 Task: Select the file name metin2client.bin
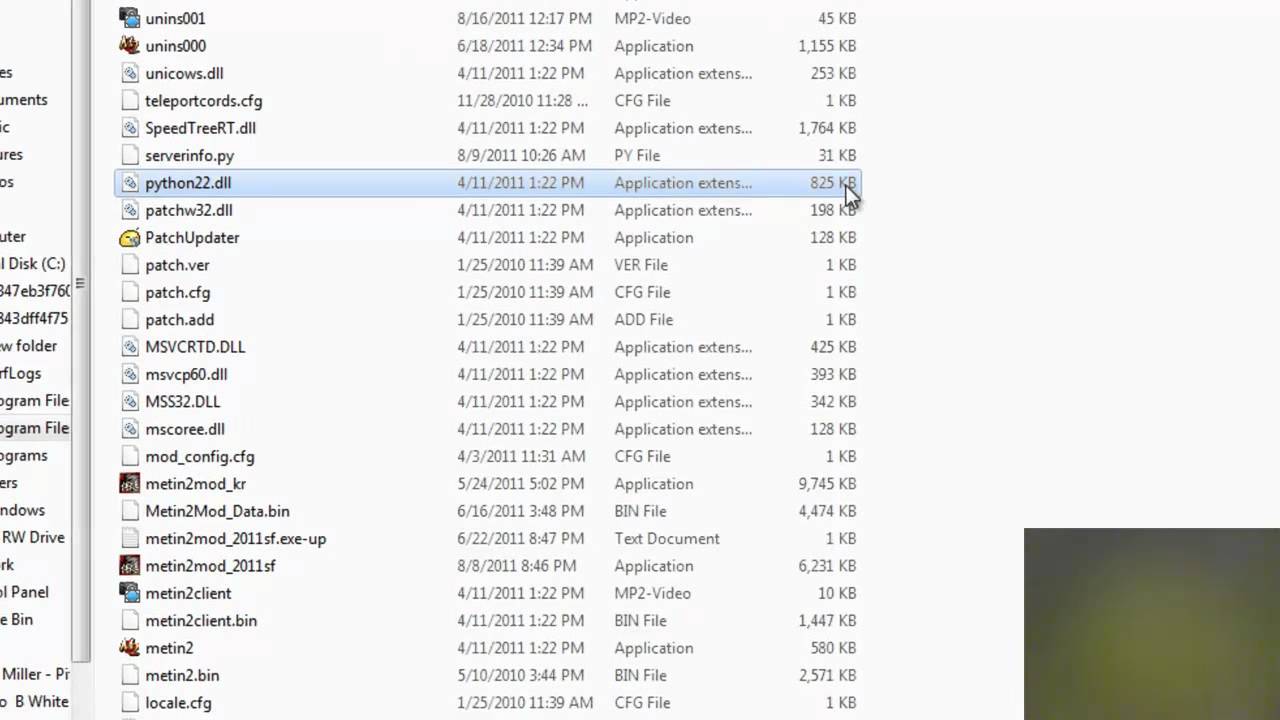(201, 620)
